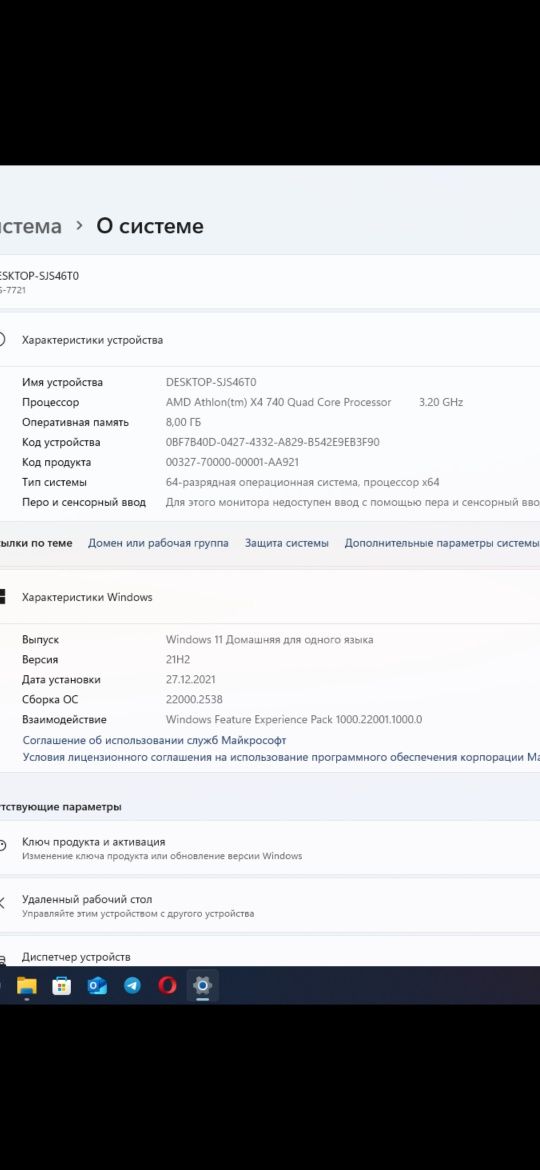540x1170 pixels.
Task: Click the Дата установки label
Action: click(x=61, y=680)
